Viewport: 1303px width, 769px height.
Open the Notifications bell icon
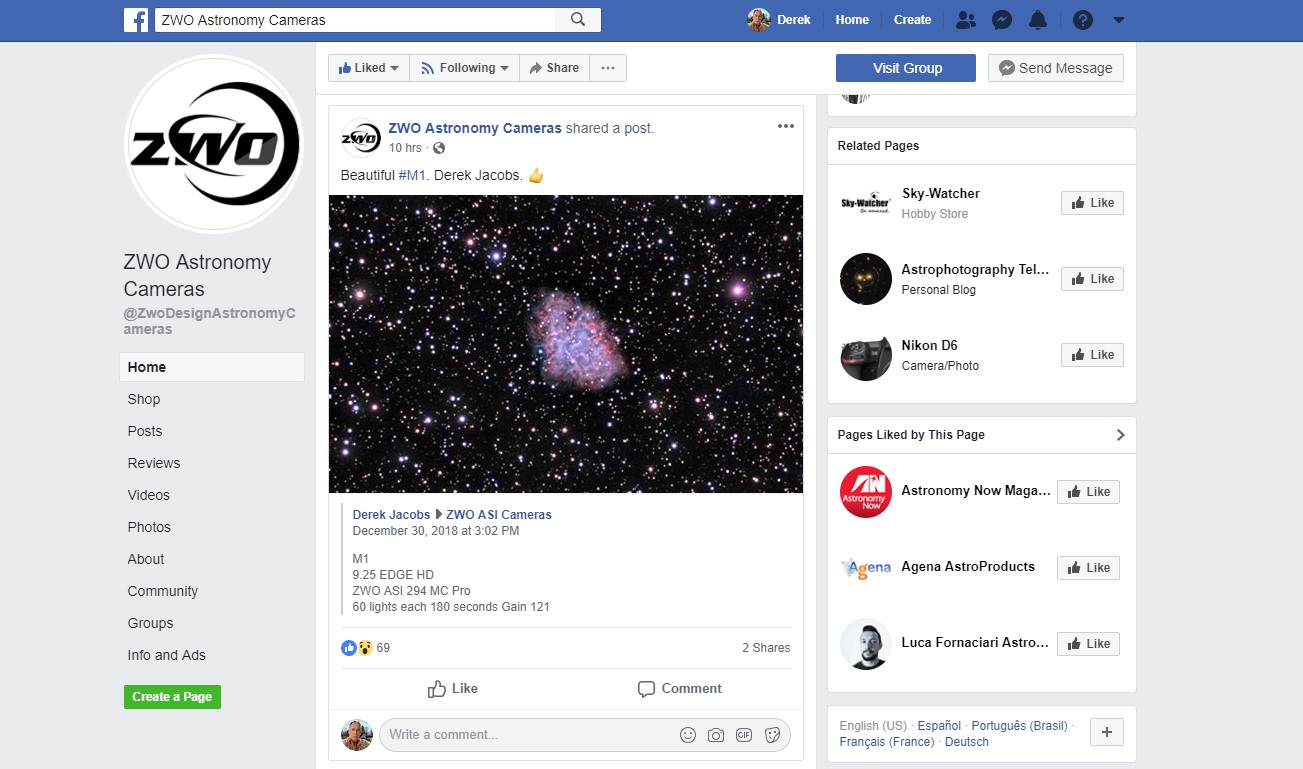(1038, 20)
